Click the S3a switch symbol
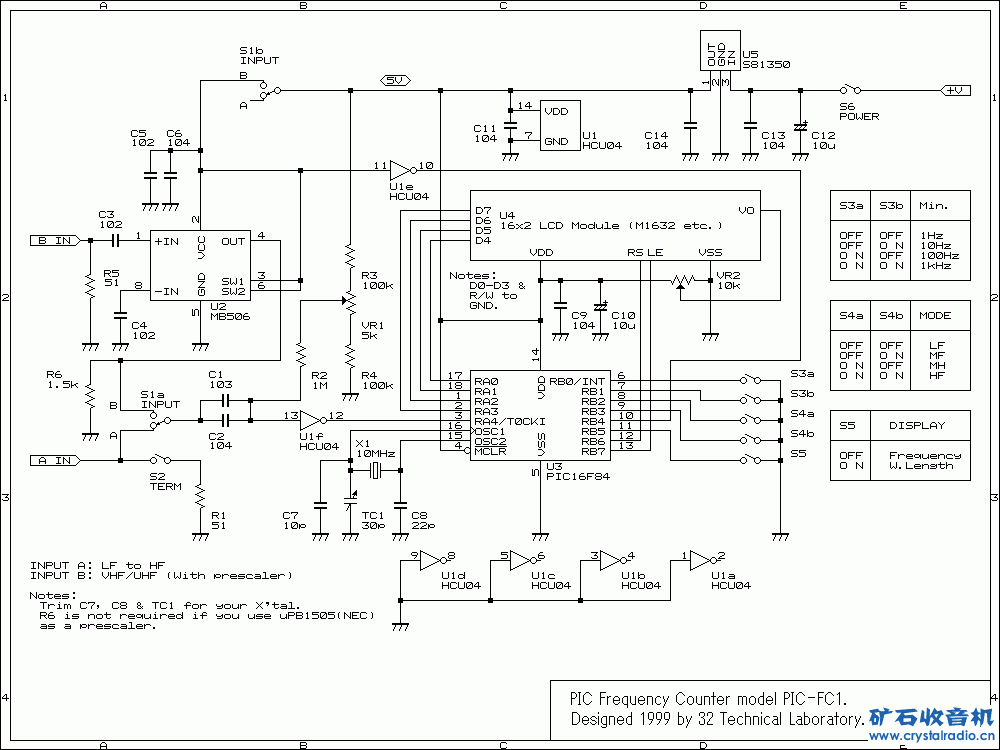 click(x=750, y=379)
